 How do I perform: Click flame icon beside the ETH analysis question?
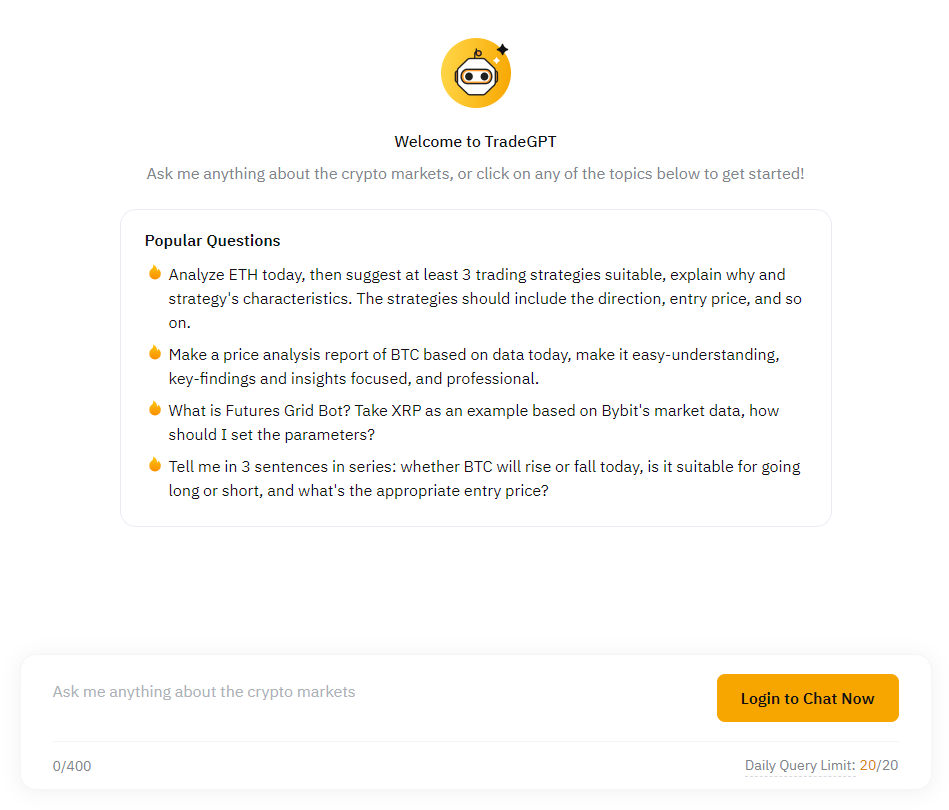tap(155, 273)
